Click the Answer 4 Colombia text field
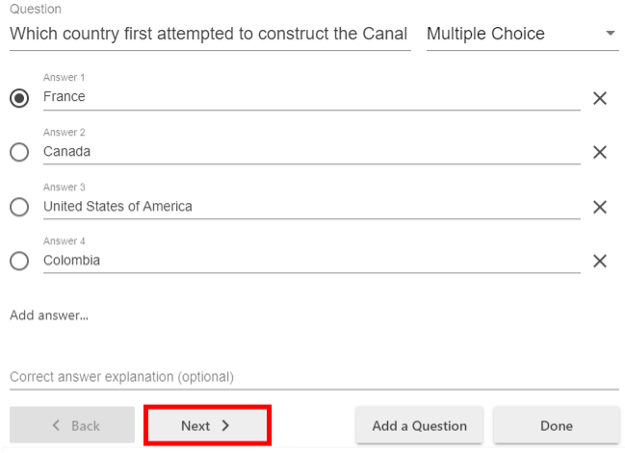625x453 pixels. pos(310,261)
